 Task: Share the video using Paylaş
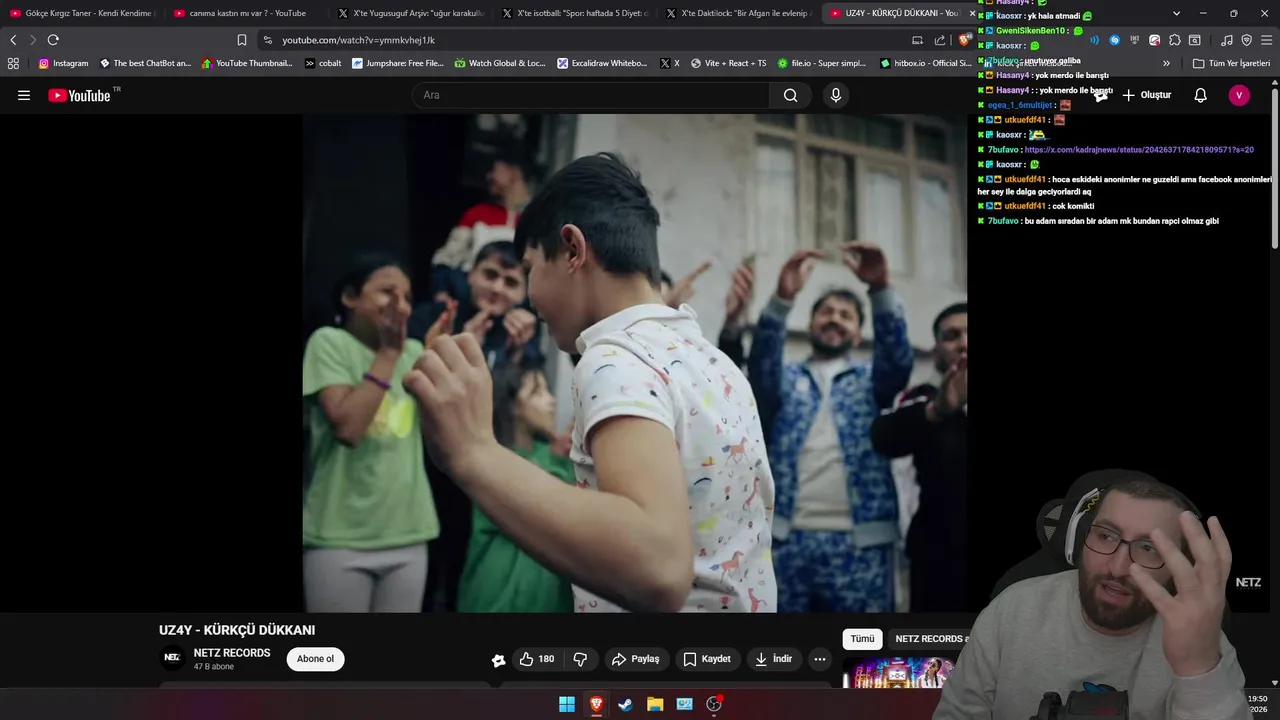636,659
